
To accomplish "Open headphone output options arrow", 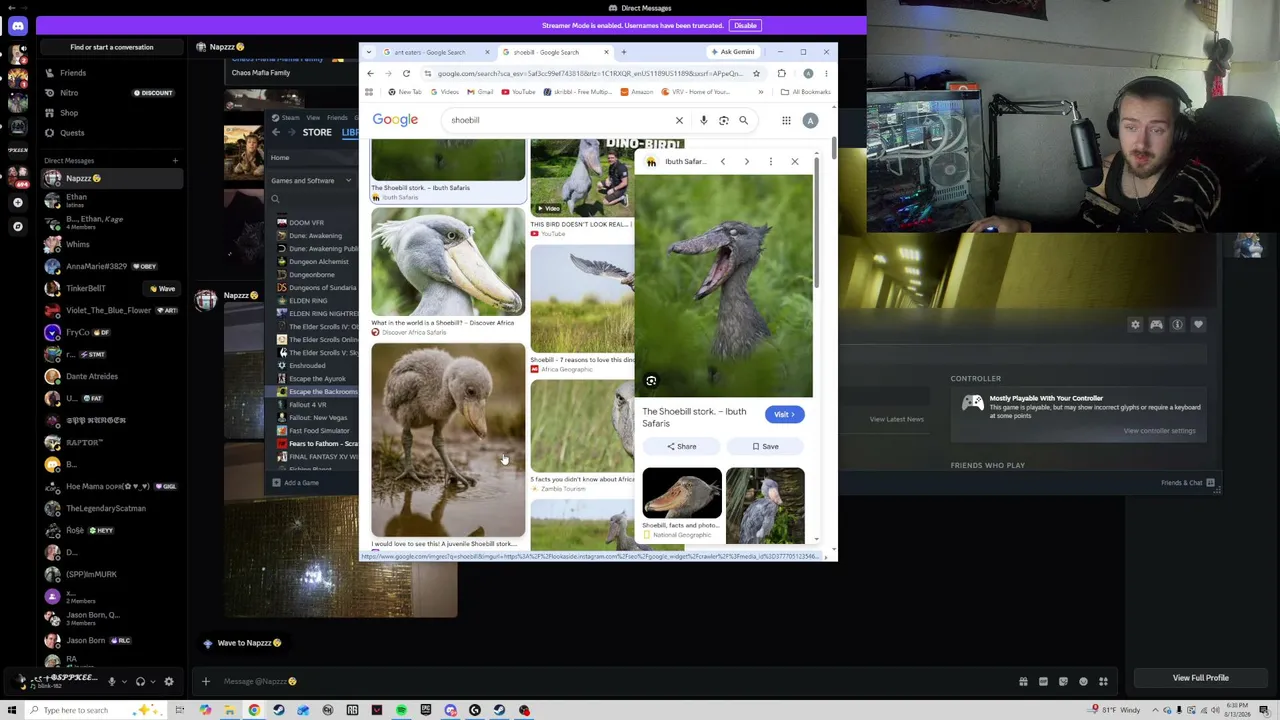I will (151, 681).
